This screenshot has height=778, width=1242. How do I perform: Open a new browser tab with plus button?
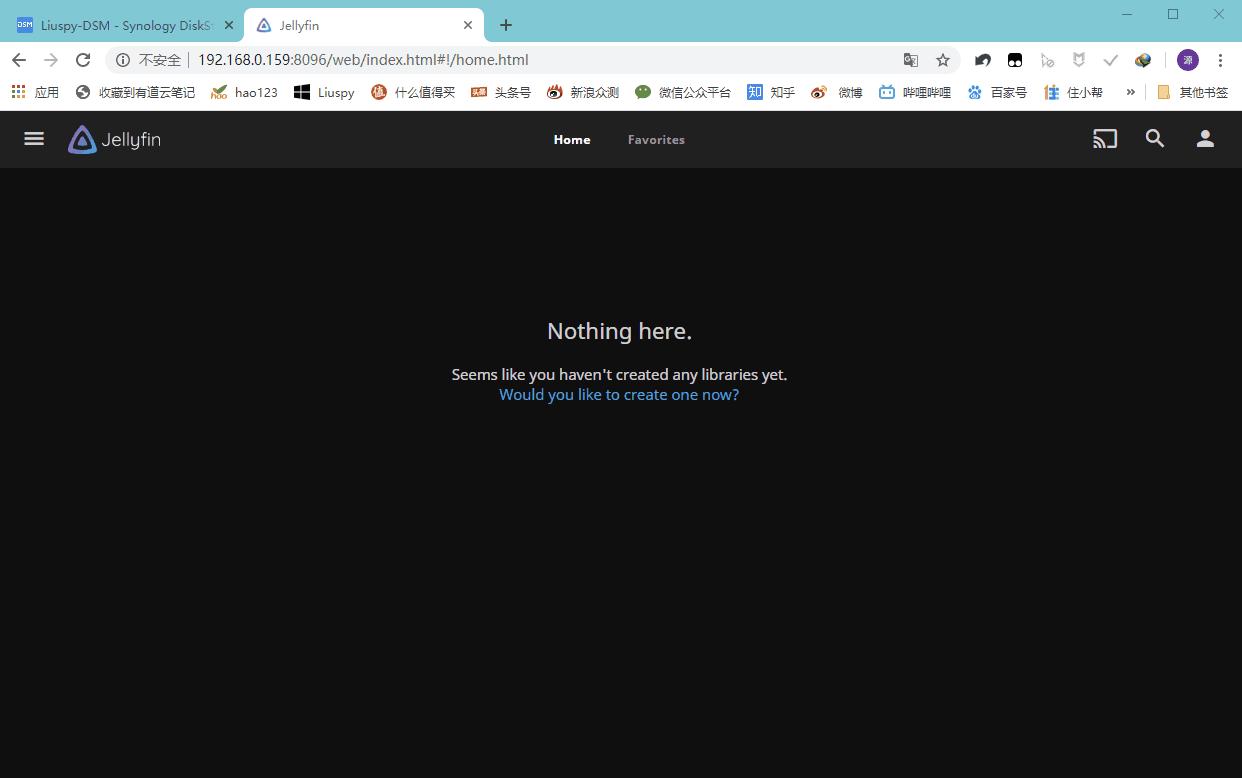click(x=506, y=25)
